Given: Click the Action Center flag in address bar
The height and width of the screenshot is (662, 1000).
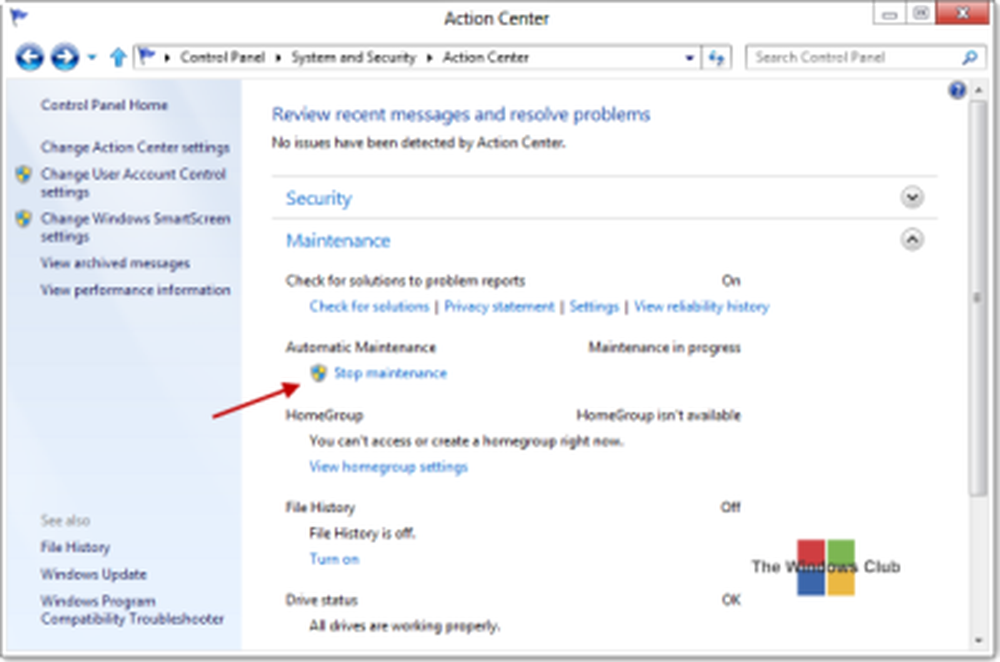Looking at the screenshot, I should point(146,58).
